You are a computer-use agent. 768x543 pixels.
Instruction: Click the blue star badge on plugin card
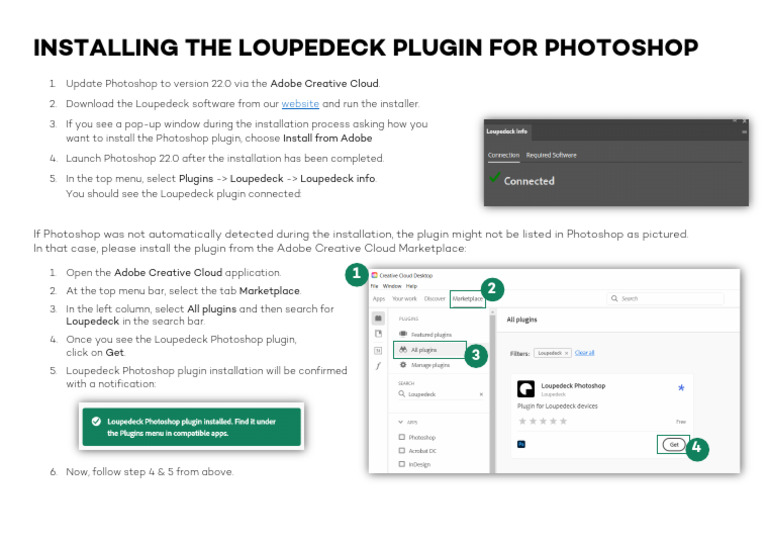[681, 388]
